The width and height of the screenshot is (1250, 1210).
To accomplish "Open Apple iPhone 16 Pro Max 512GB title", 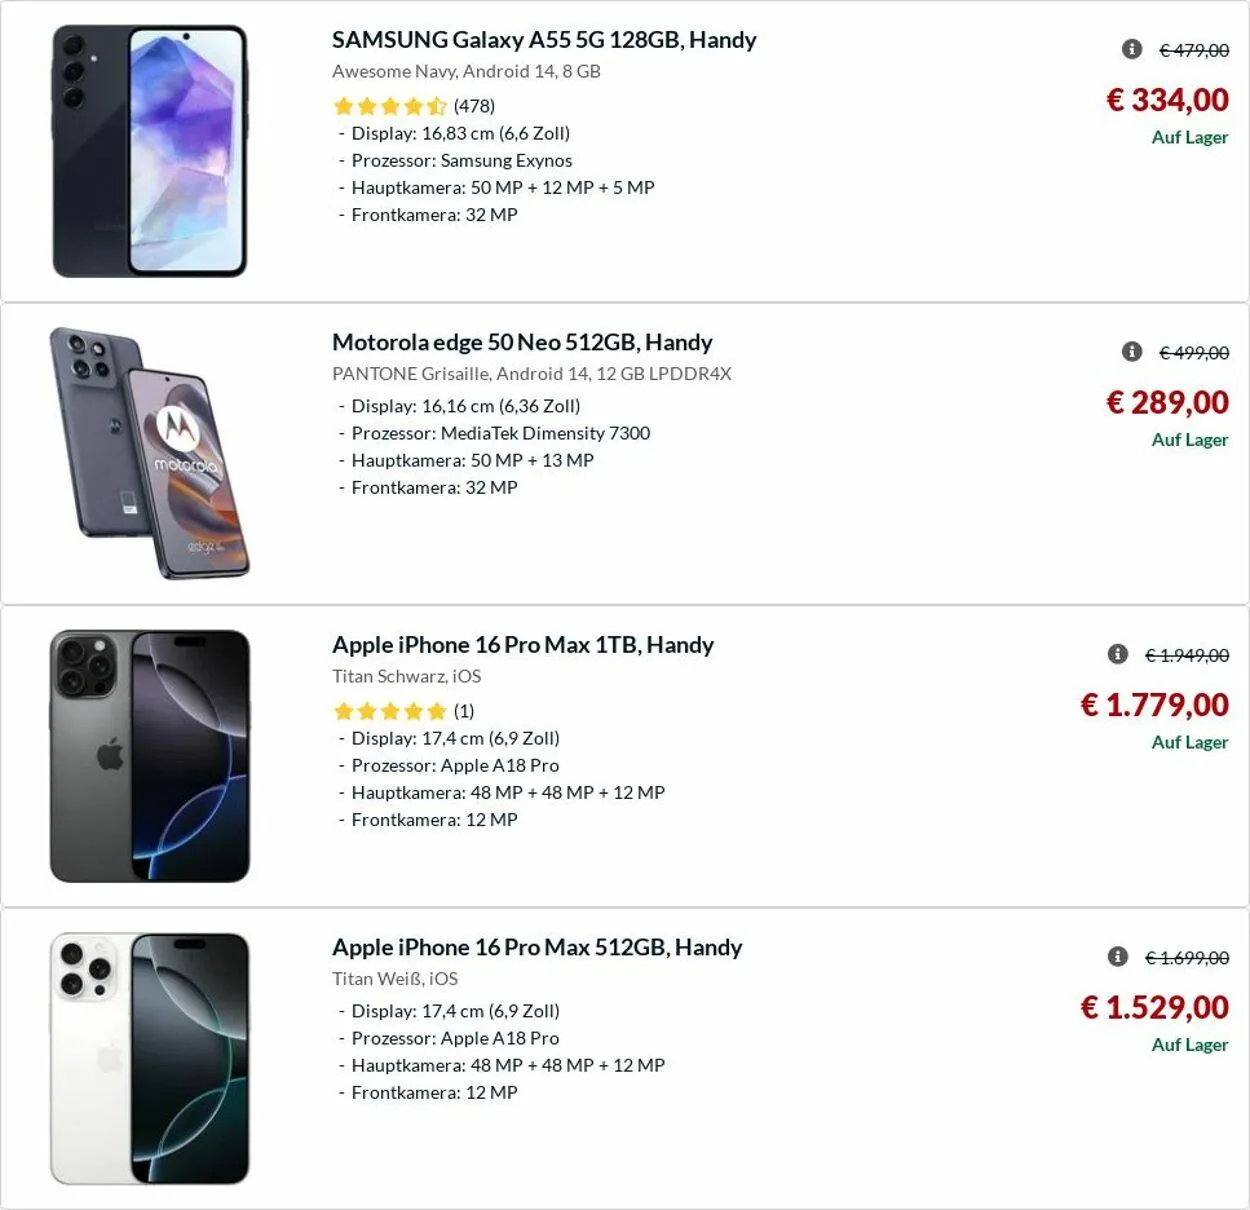I will tap(537, 948).
